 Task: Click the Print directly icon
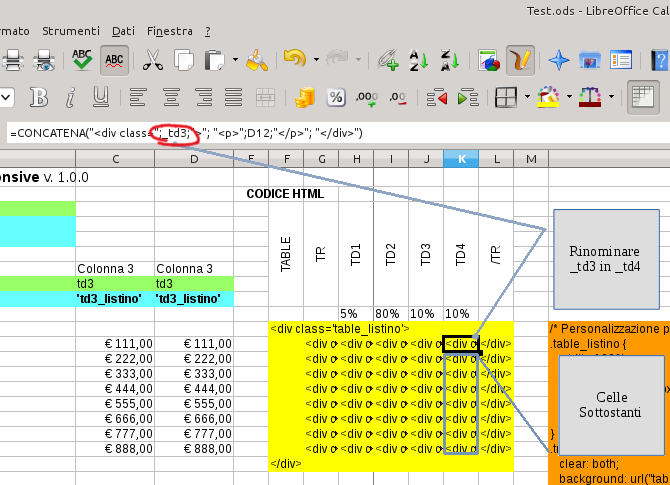pyautogui.click(x=12, y=60)
